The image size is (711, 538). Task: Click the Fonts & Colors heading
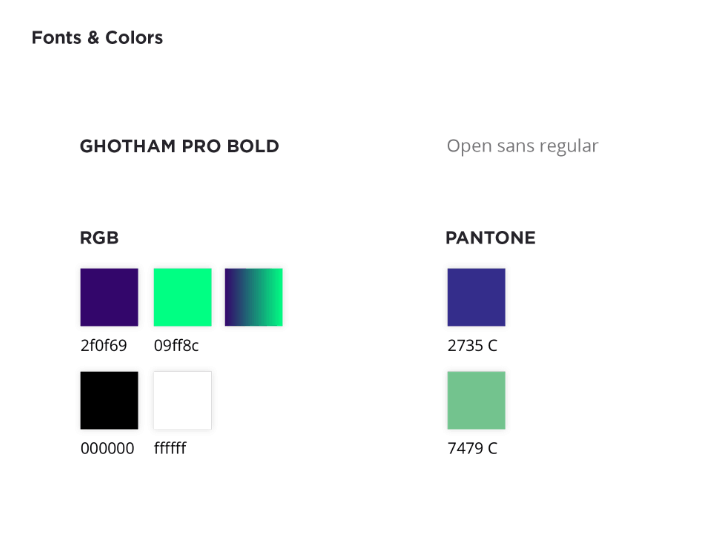point(97,38)
